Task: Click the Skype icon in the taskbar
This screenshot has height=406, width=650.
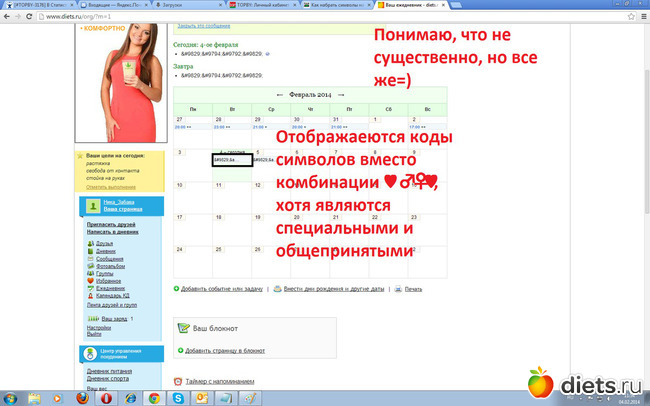Action: [x=177, y=398]
